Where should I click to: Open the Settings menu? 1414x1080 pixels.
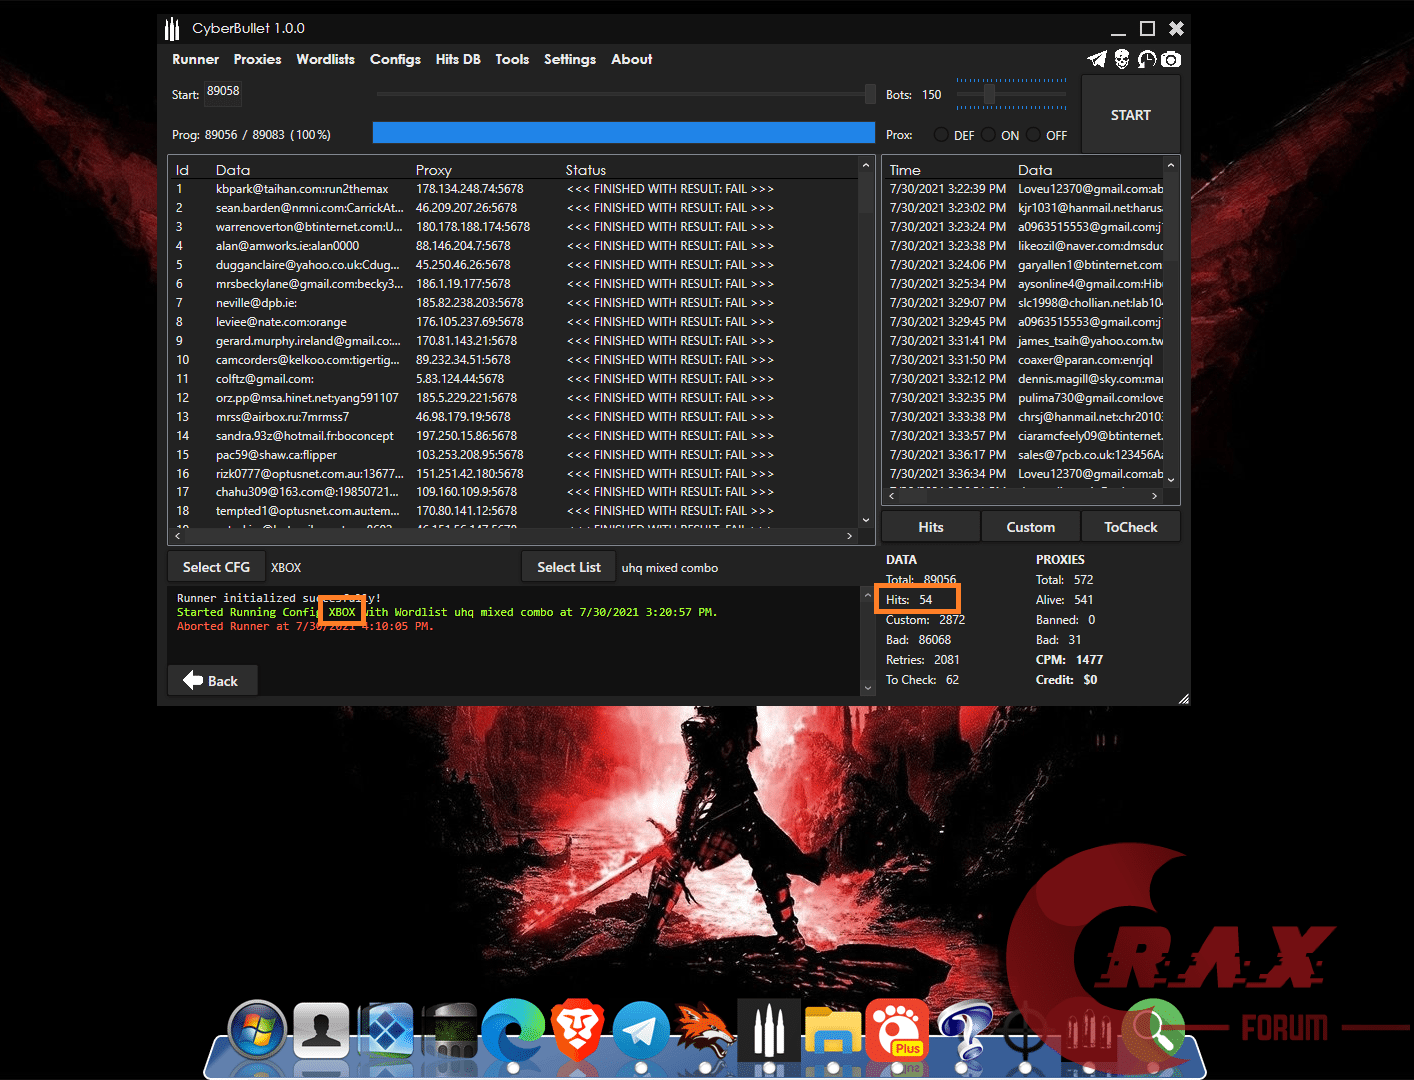coord(569,59)
